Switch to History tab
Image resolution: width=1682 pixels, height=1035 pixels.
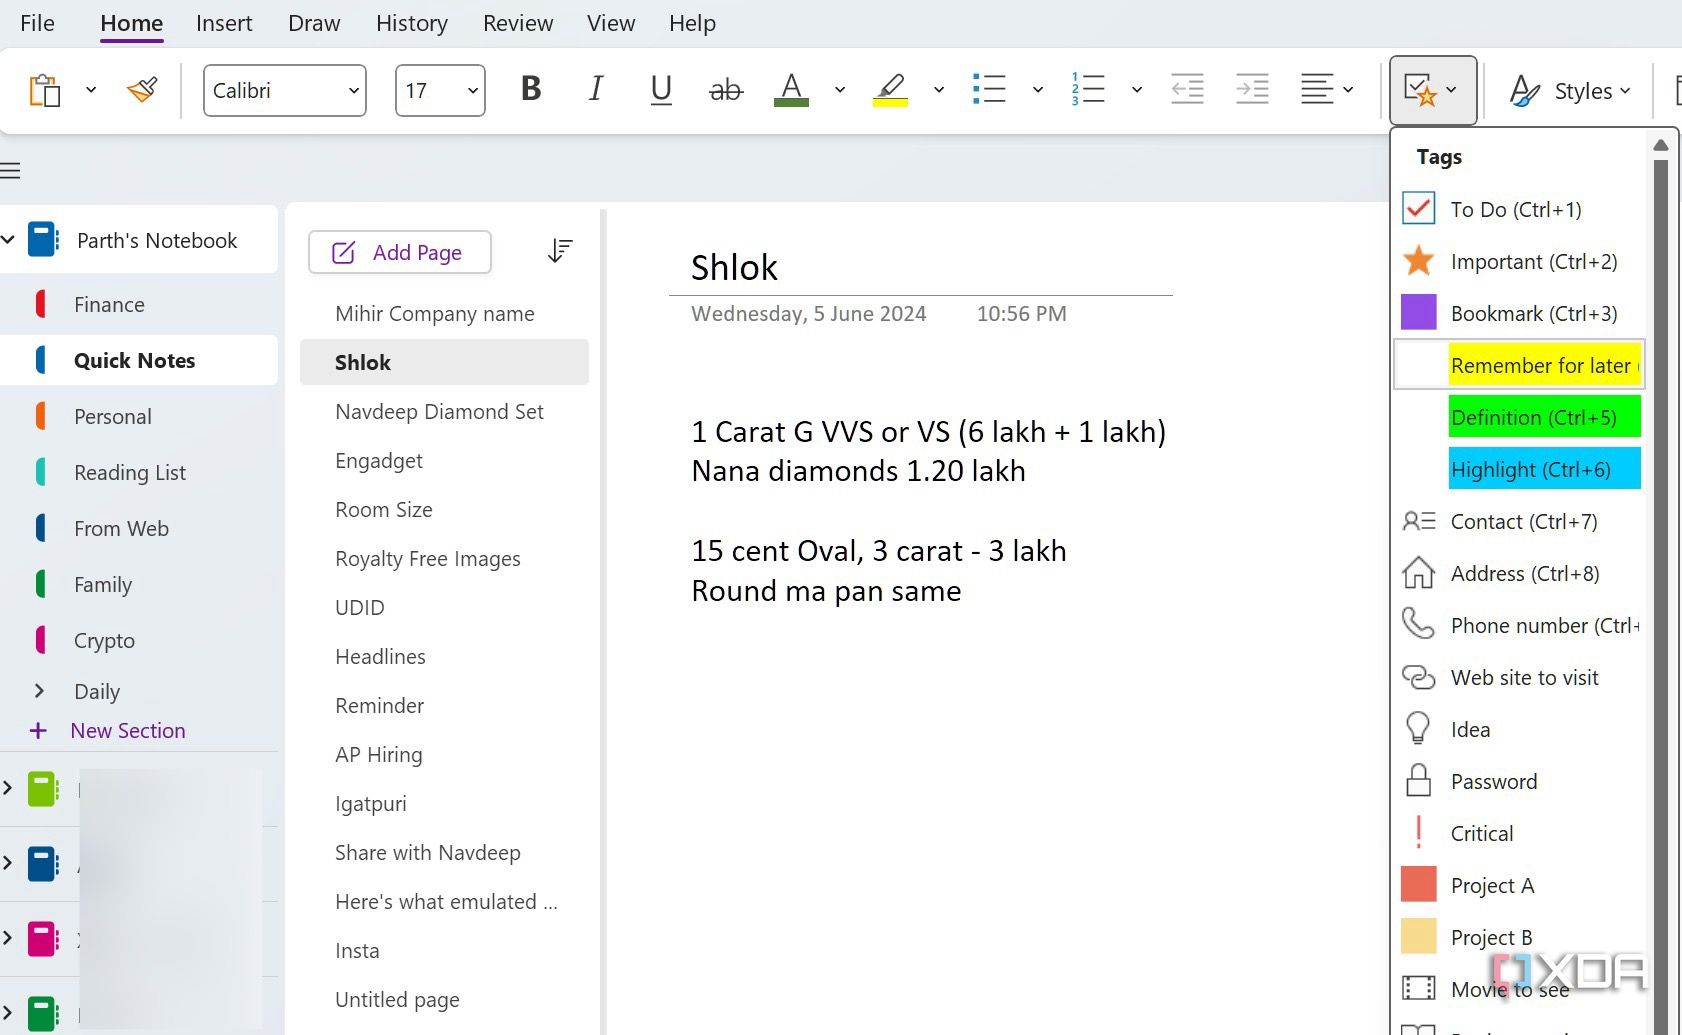(412, 23)
